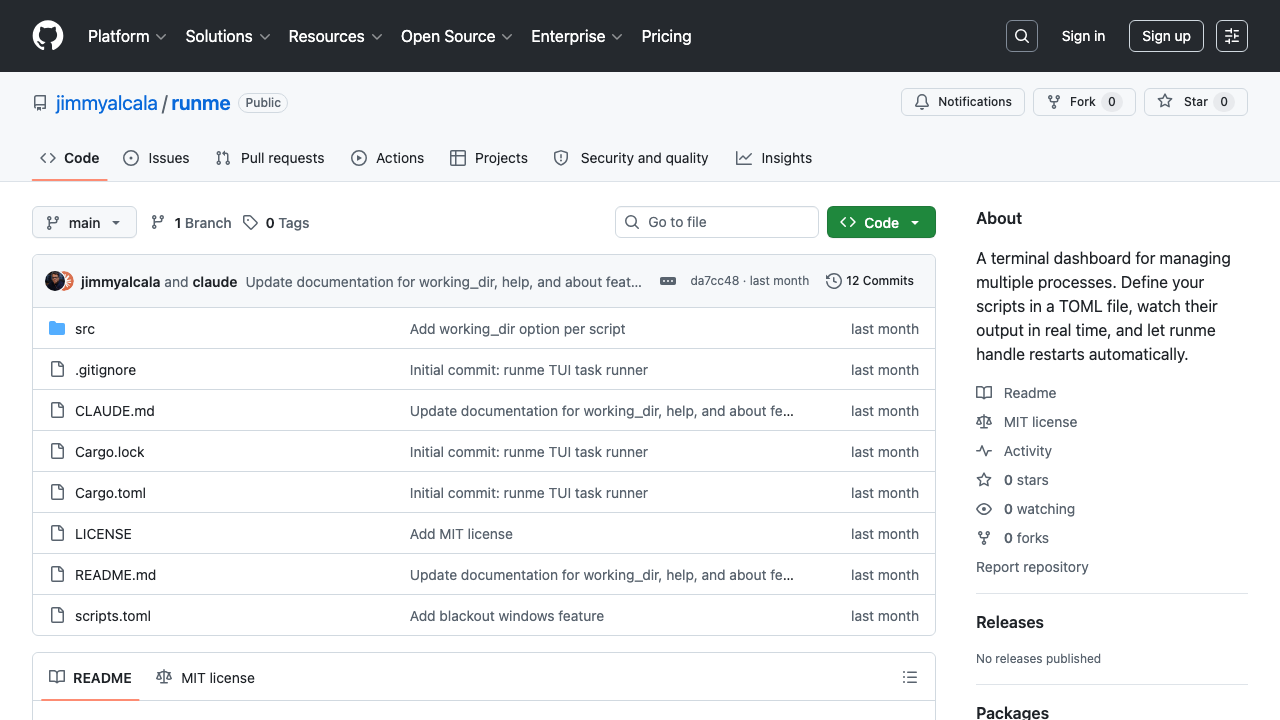Viewport: 1280px width, 720px height.
Task: Click the GitHub logo icon
Action: (x=48, y=36)
